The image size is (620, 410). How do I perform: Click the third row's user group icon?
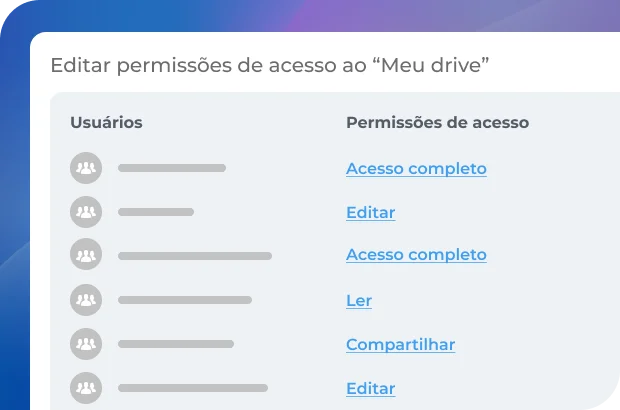pyautogui.click(x=86, y=255)
